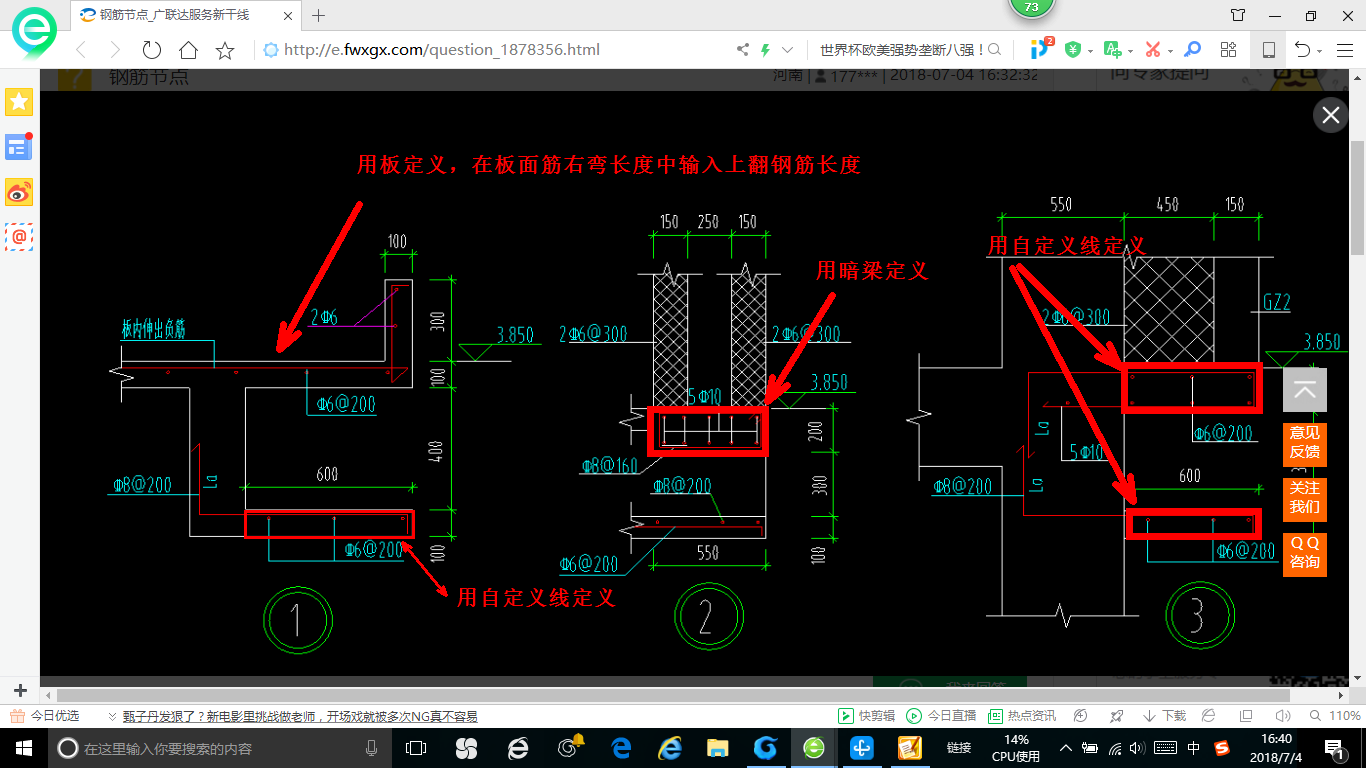
Task: Open 今日直播 live streaming
Action: [x=941, y=716]
